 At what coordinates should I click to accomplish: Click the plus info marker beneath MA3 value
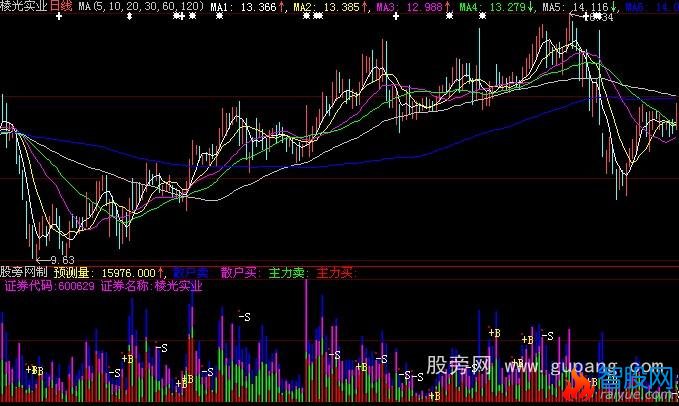396,16
